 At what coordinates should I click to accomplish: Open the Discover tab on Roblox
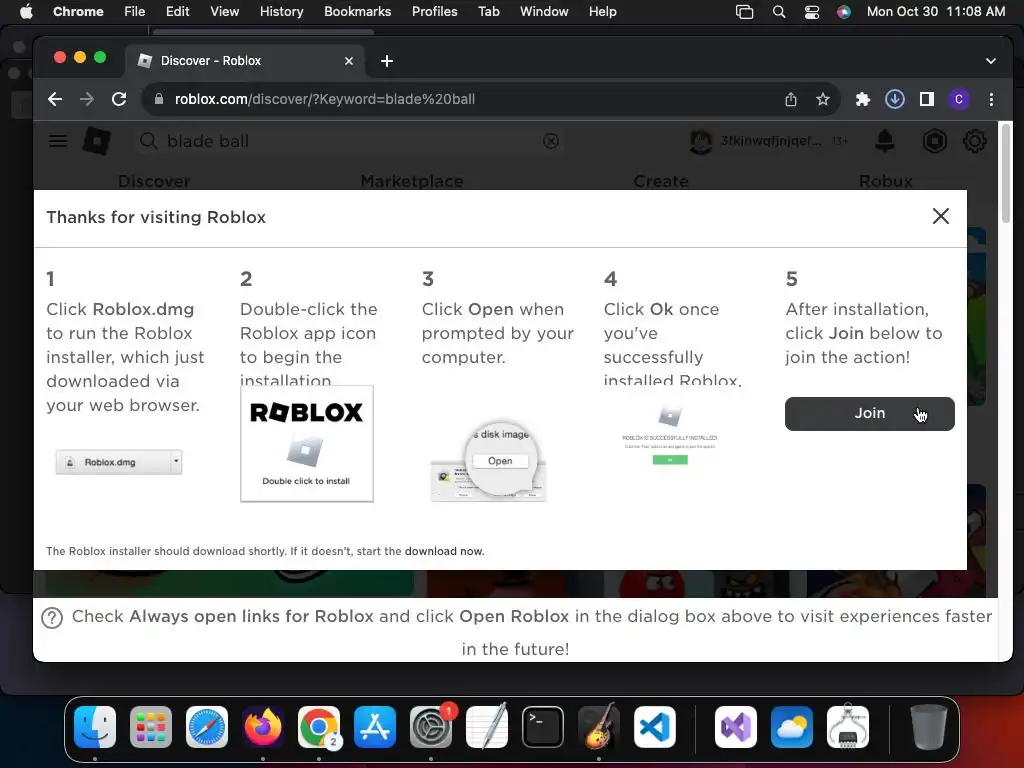[x=154, y=181]
